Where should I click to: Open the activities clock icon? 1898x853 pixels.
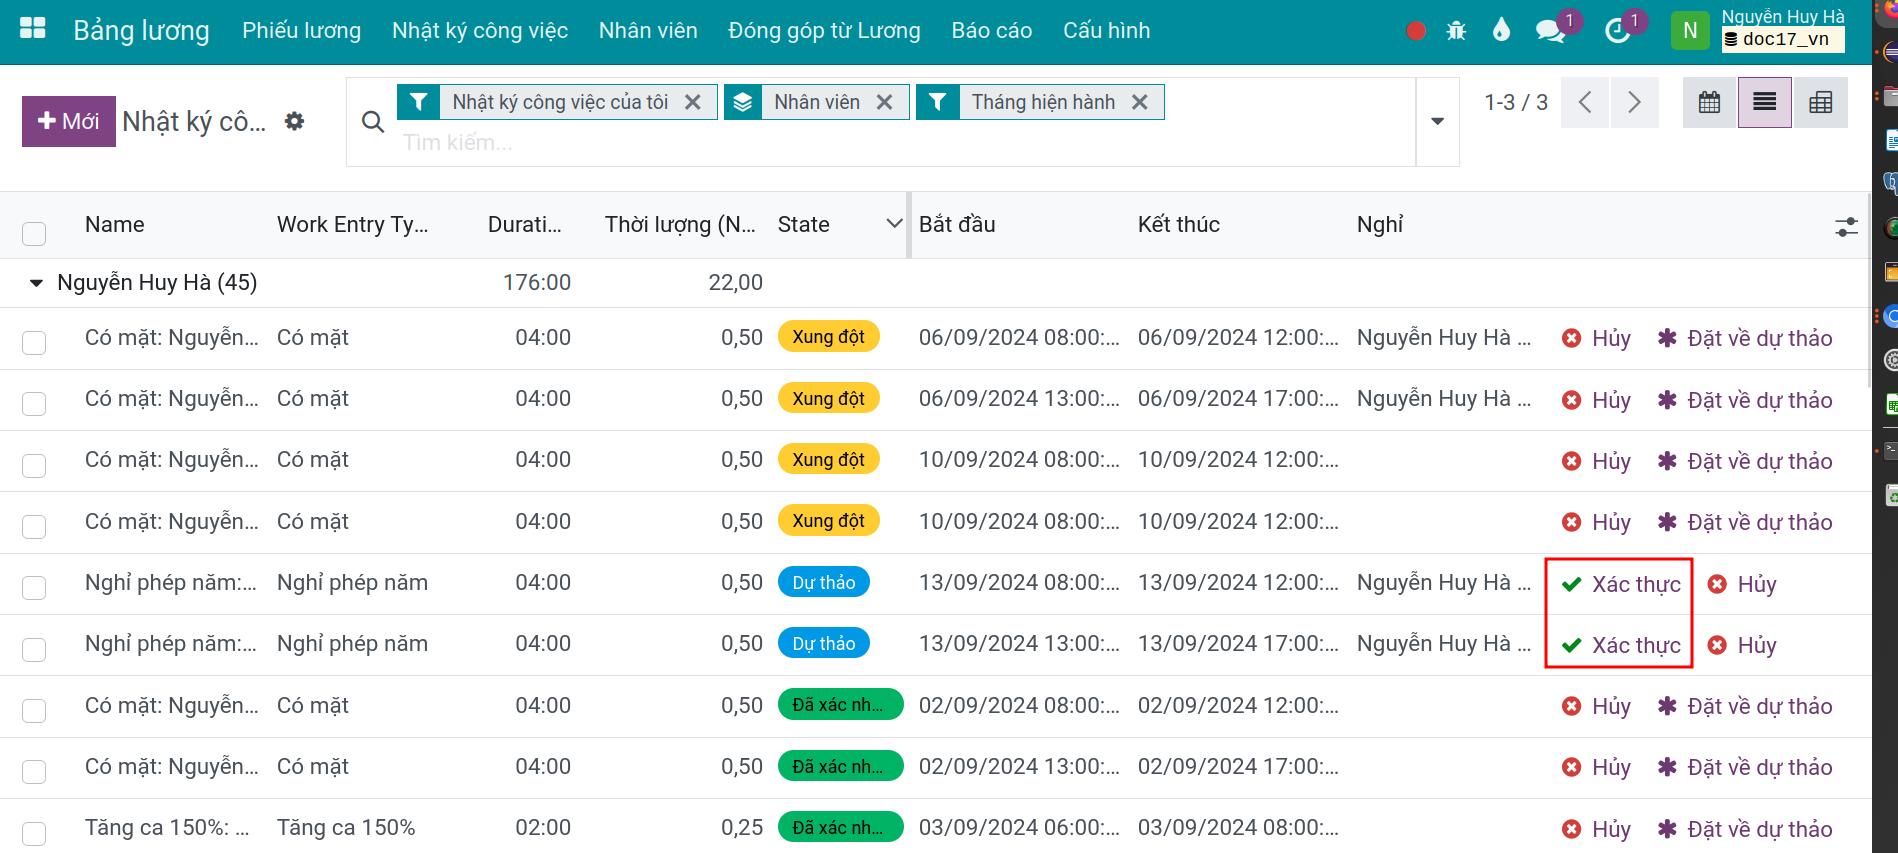pos(1617,31)
